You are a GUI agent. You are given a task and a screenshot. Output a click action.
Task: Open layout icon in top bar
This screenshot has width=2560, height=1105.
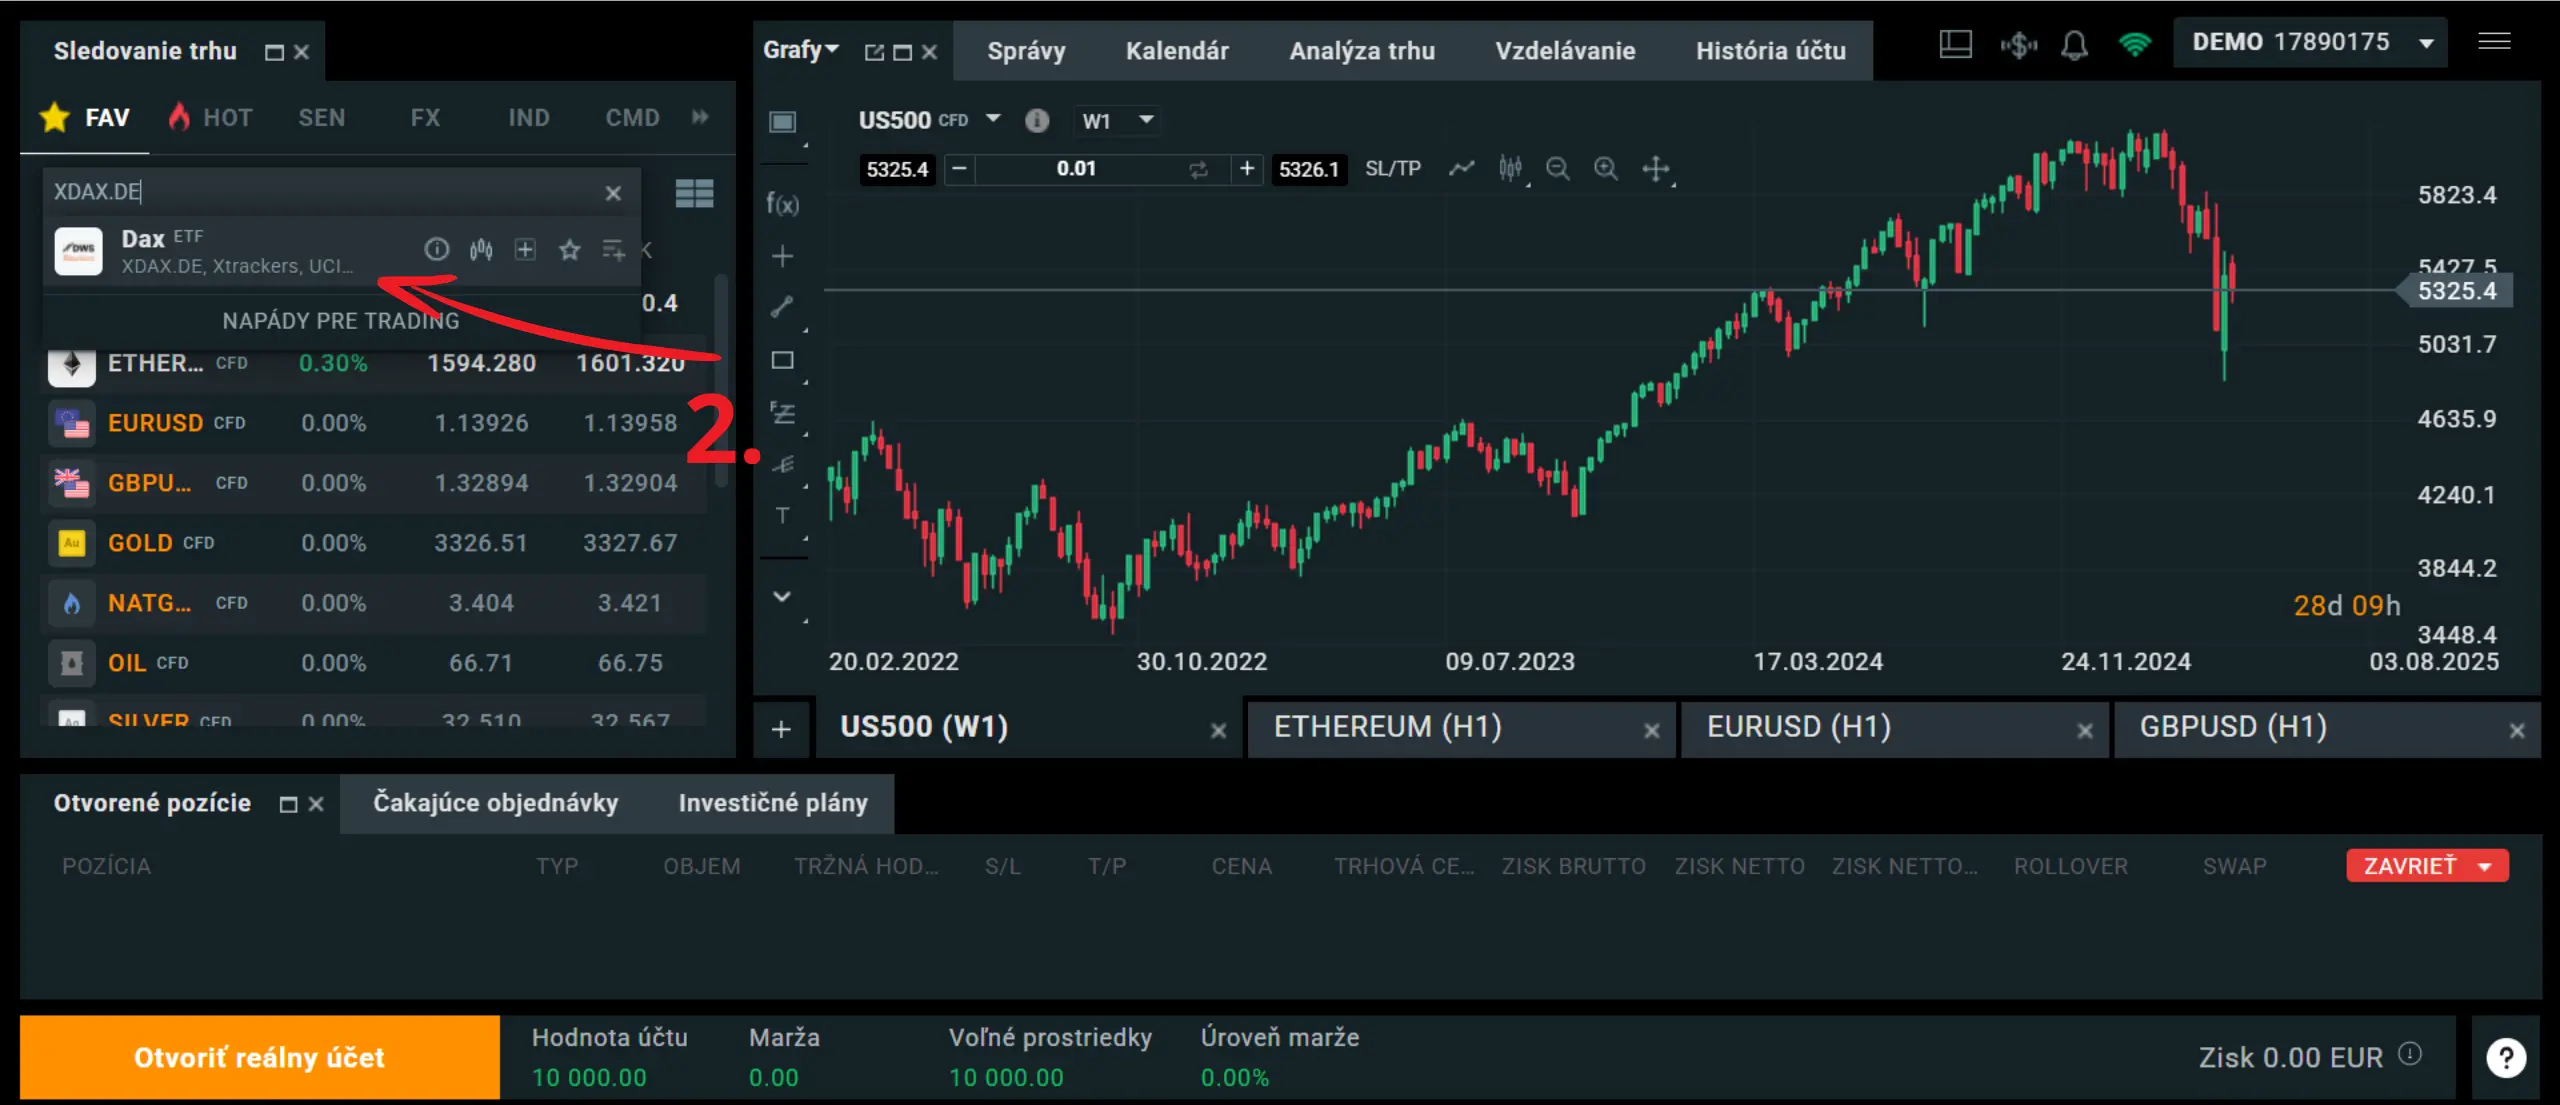(1955, 44)
